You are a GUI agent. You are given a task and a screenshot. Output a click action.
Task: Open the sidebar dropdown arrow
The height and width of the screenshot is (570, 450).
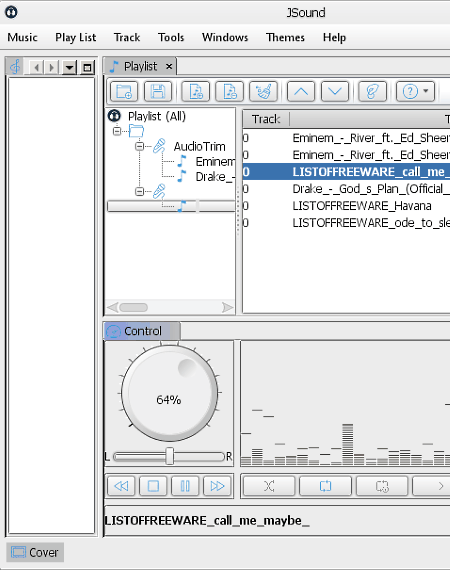69,68
